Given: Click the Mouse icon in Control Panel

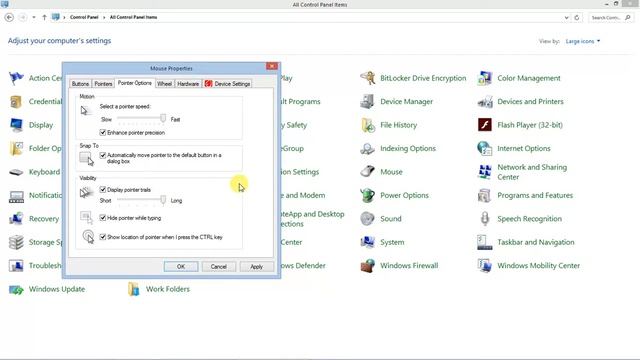Looking at the screenshot, I should 367,172.
